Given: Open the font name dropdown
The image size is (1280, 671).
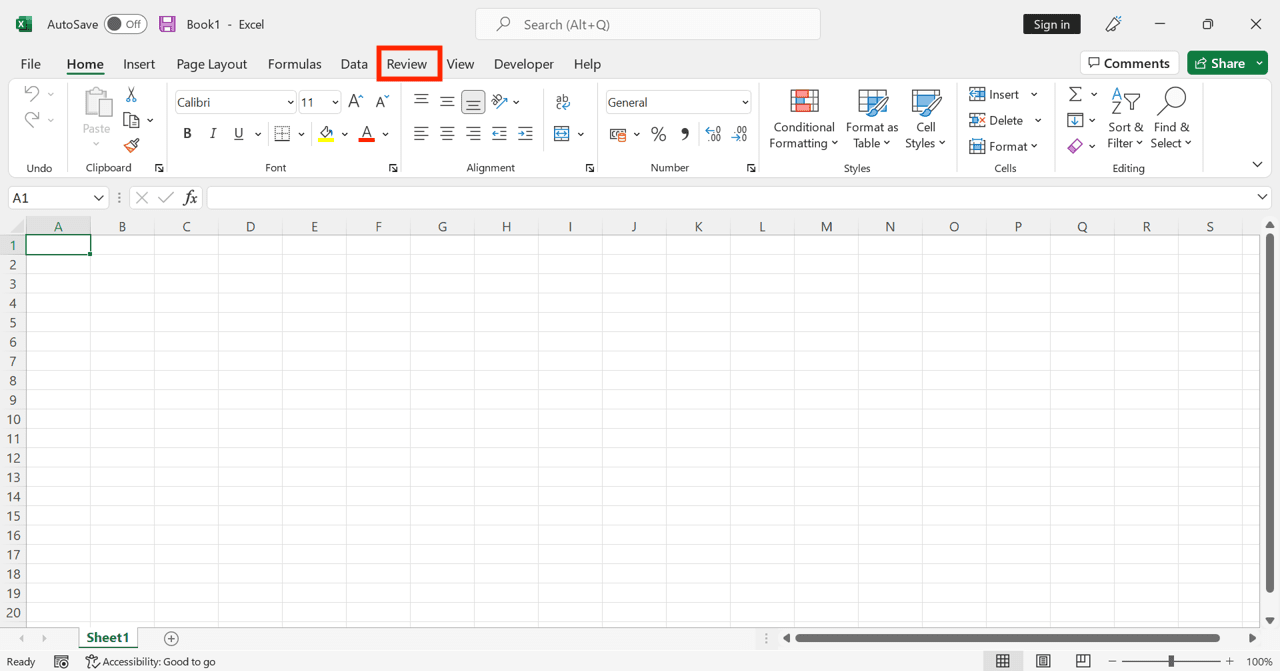Looking at the screenshot, I should [x=290, y=102].
